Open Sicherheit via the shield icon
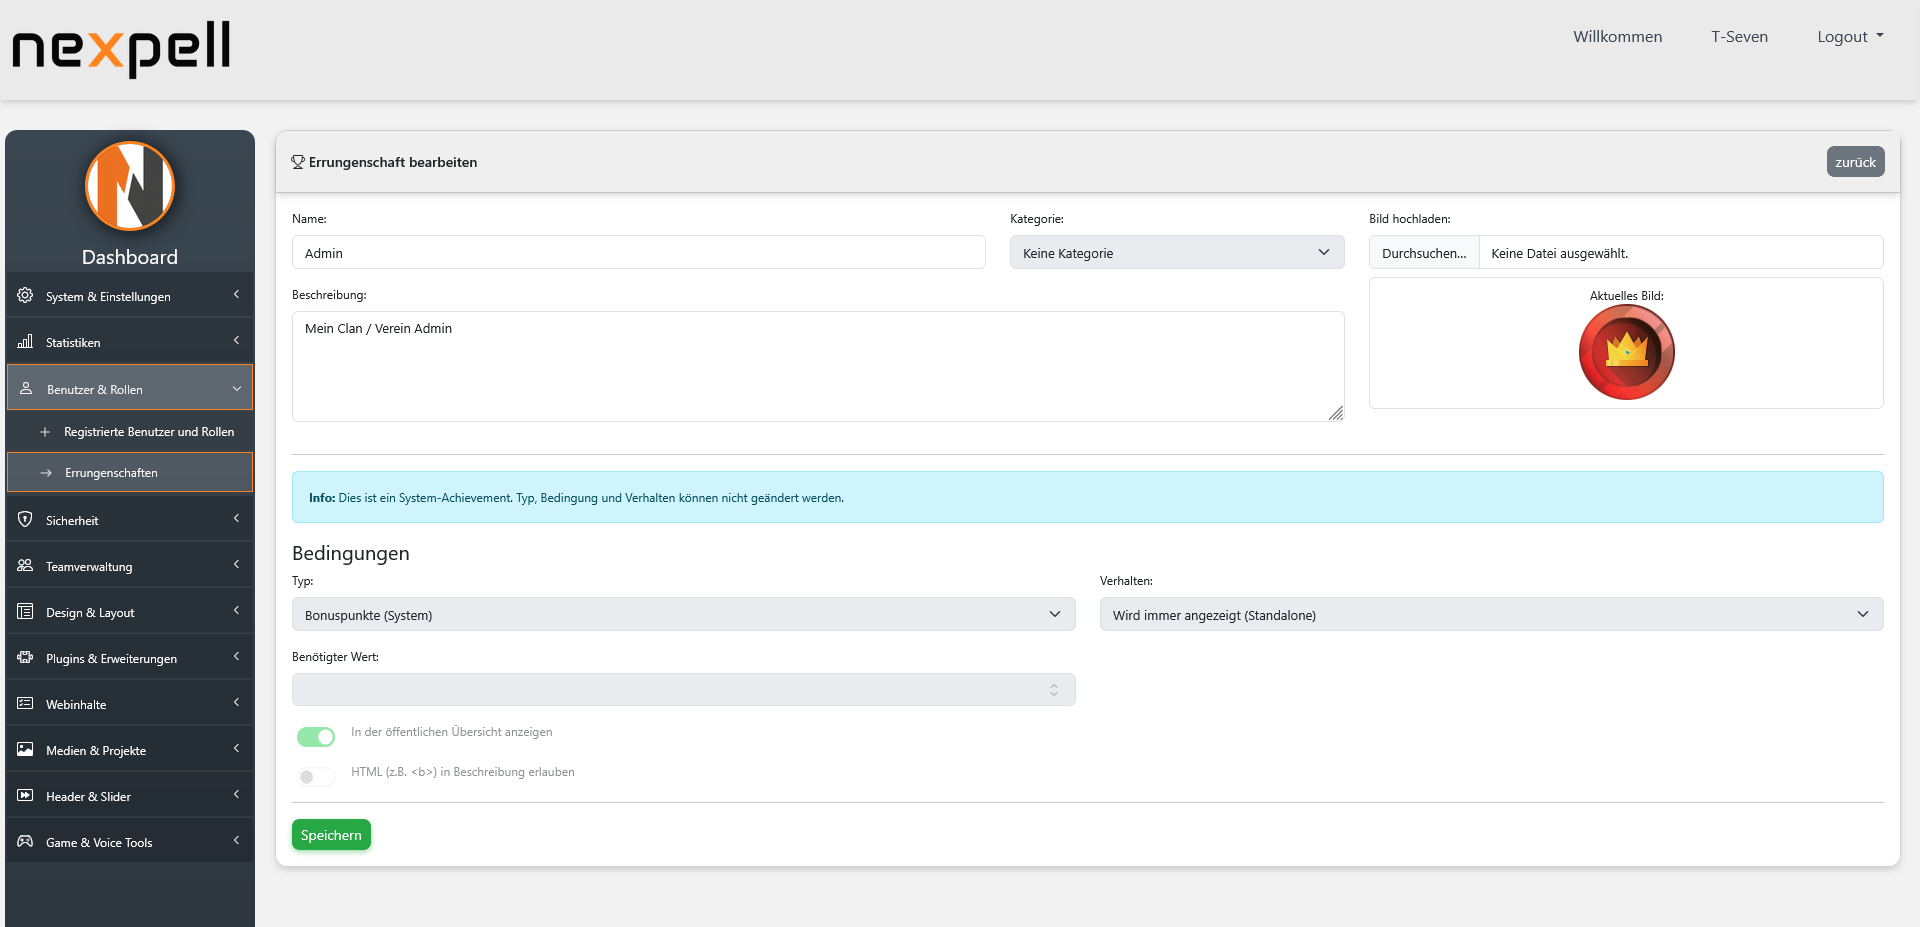1920x927 pixels. pyautogui.click(x=24, y=519)
